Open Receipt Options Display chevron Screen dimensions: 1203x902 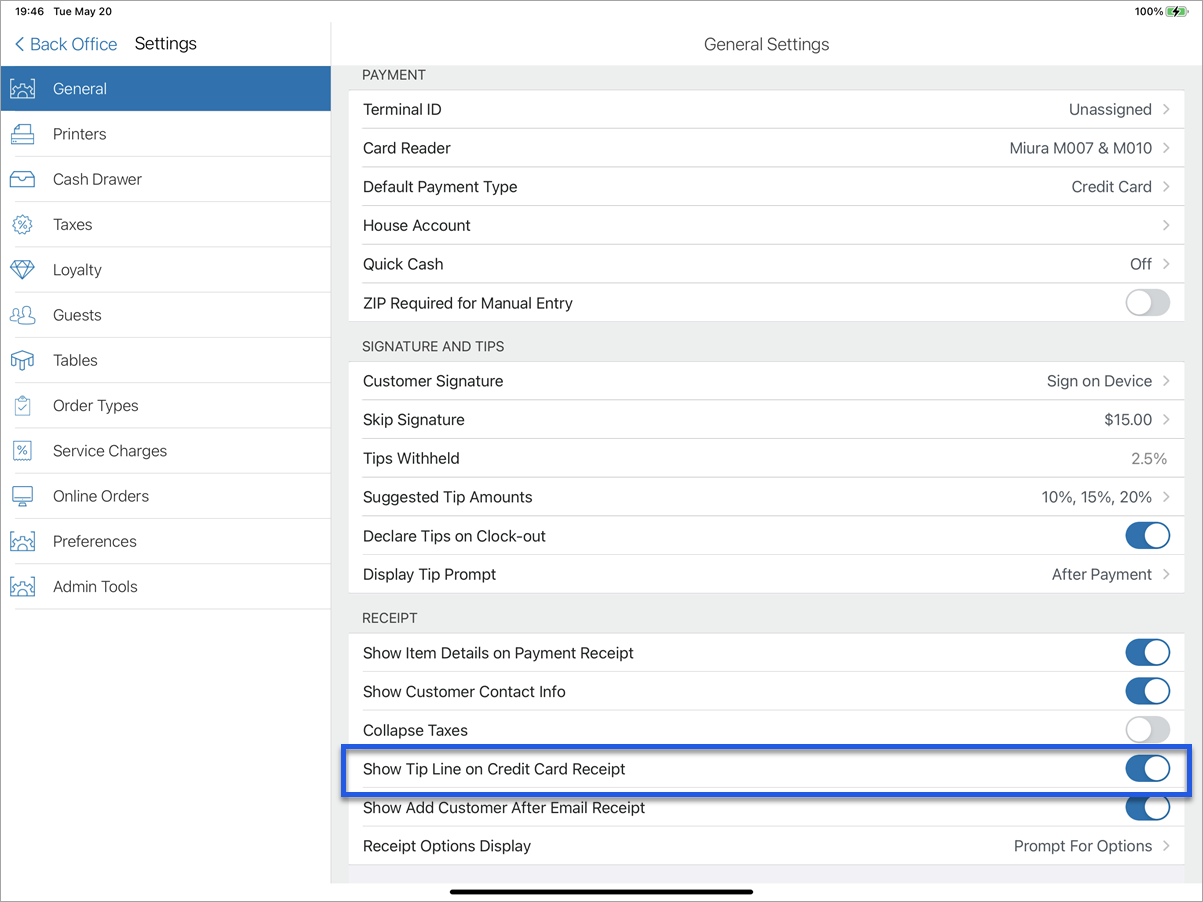point(1166,846)
